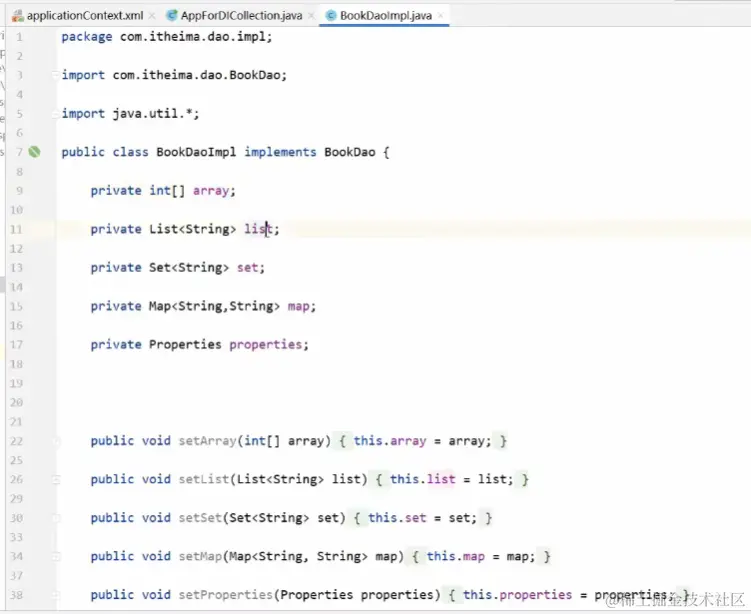
Task: Expand the folded setSet method at line 30
Action: pyautogui.click(x=56, y=518)
